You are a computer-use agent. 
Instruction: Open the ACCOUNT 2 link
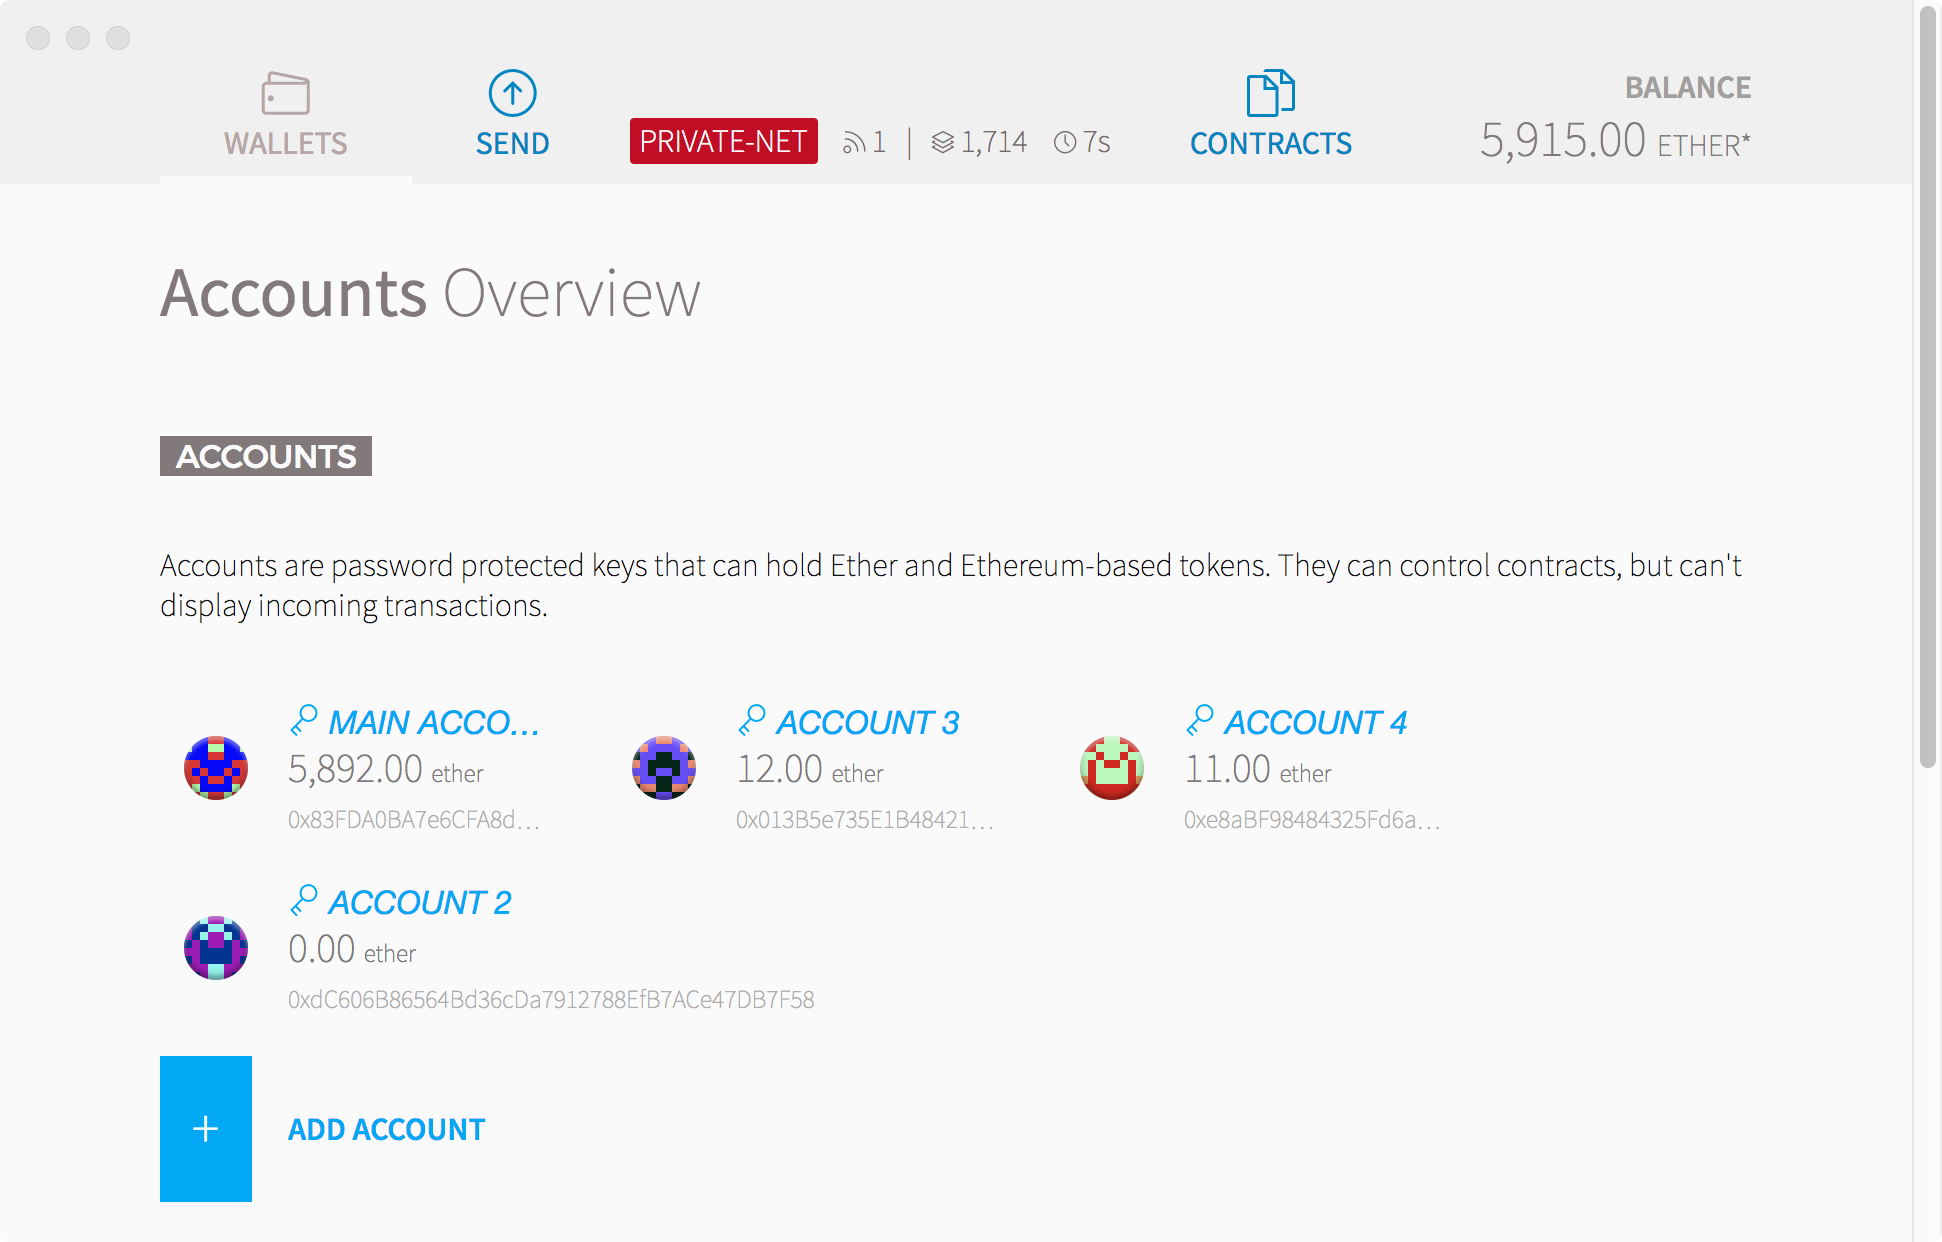point(420,902)
